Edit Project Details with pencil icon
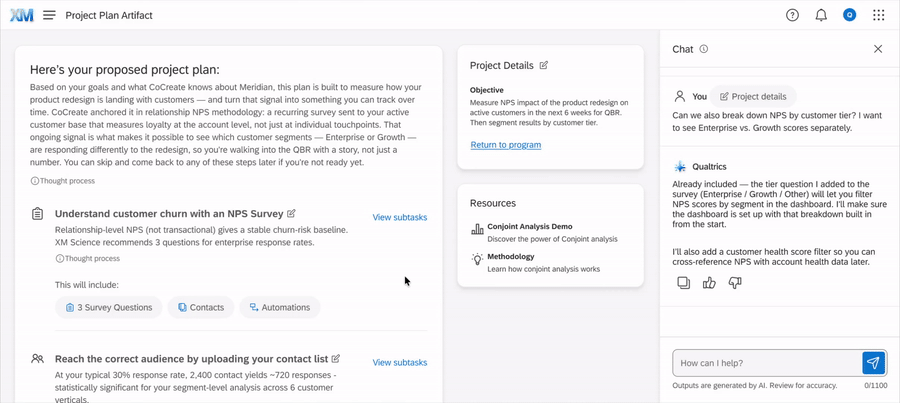The width and height of the screenshot is (900, 403). tap(544, 65)
